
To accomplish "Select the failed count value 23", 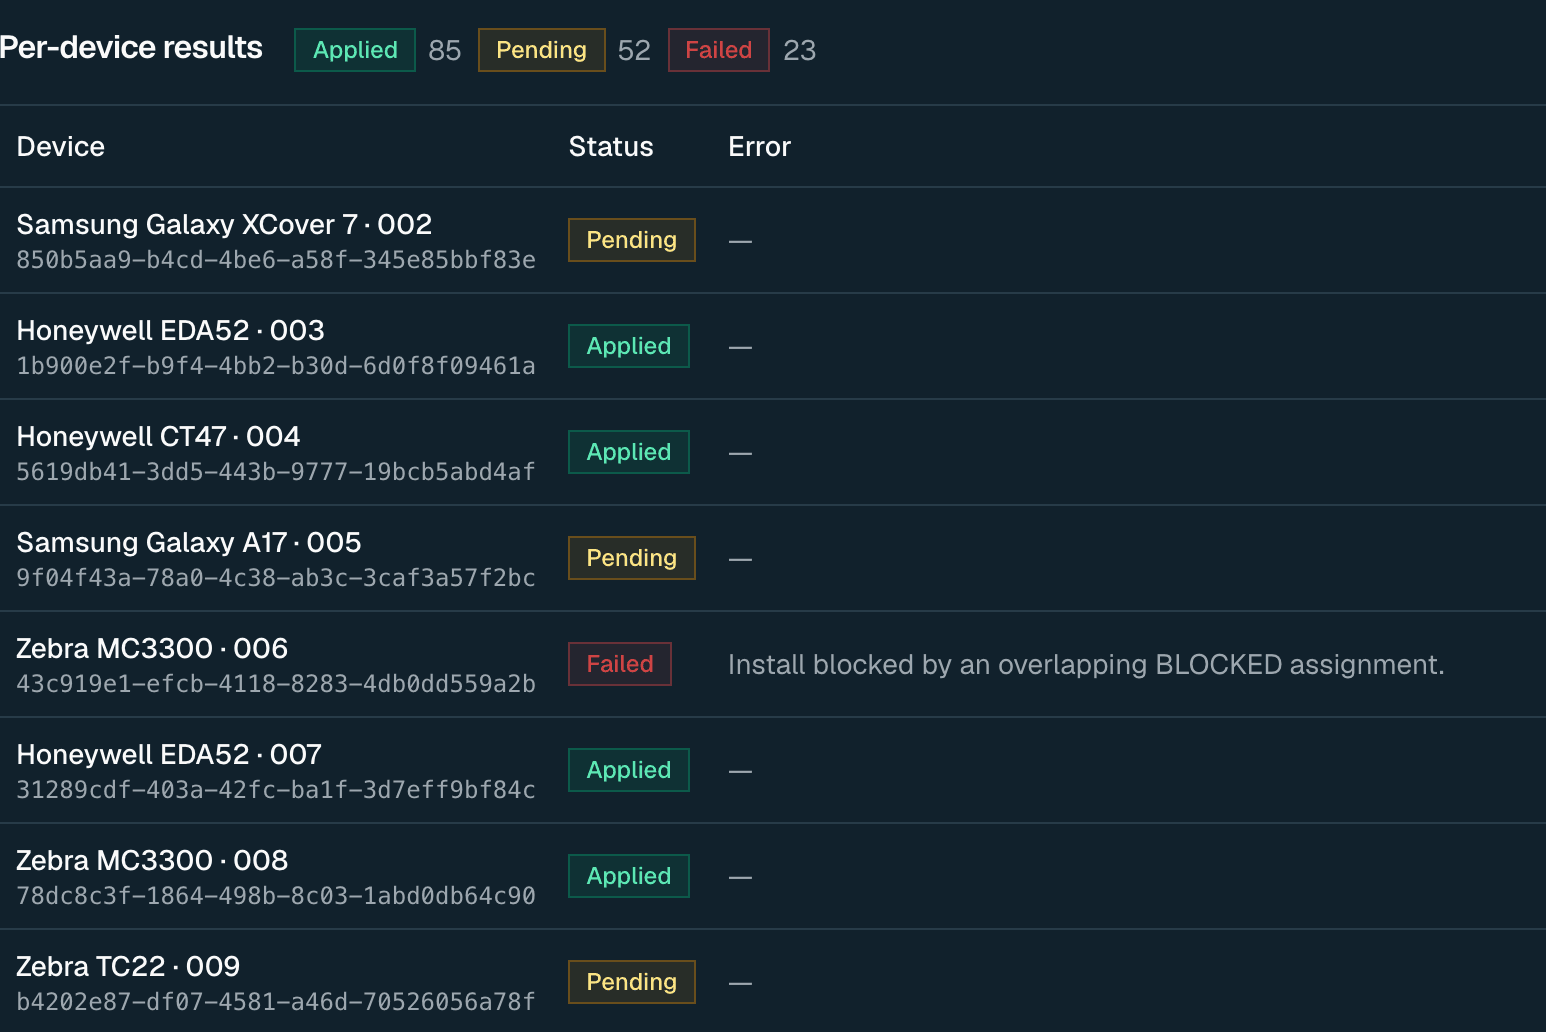I will pos(799,50).
